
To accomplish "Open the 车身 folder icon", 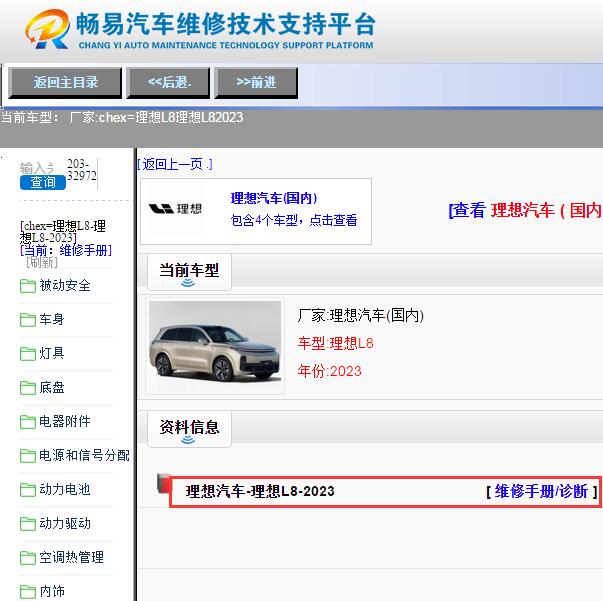I will 28,320.
